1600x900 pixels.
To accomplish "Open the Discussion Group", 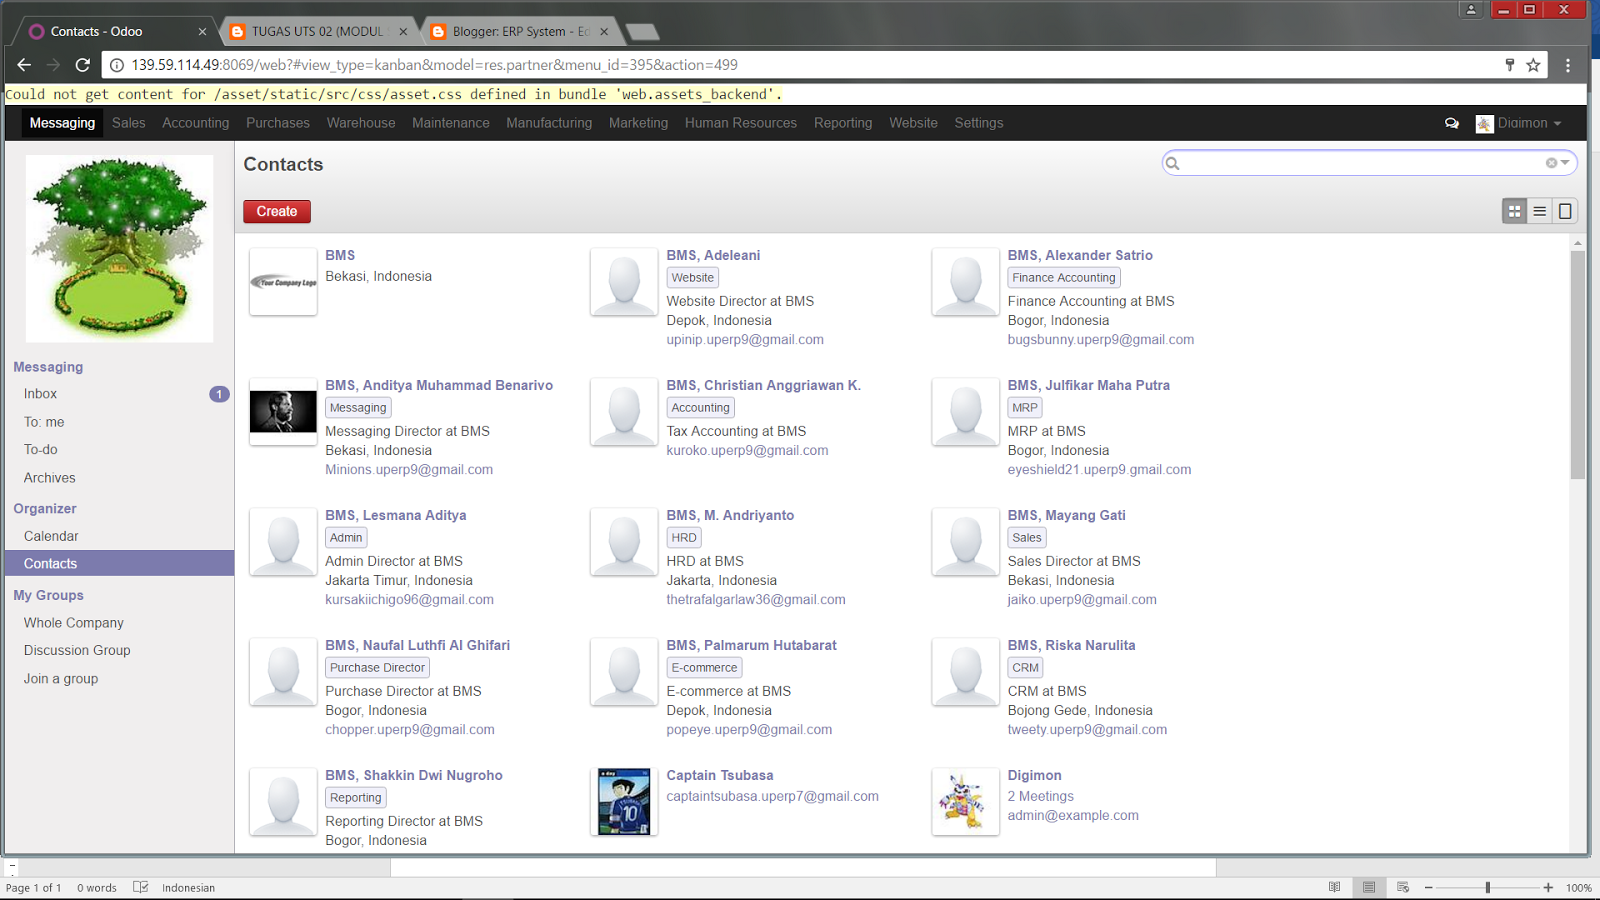I will point(77,650).
